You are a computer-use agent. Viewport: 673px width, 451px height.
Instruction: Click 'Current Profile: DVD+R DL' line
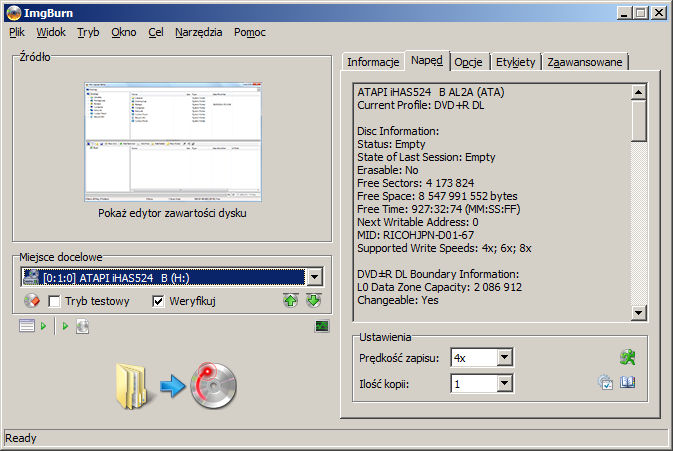coord(421,105)
